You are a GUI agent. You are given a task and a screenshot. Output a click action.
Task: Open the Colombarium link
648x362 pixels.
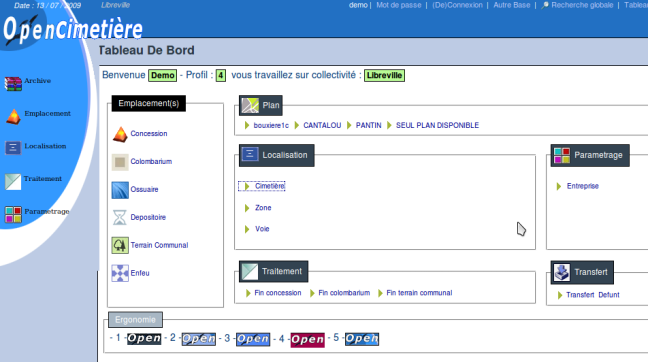(151, 162)
